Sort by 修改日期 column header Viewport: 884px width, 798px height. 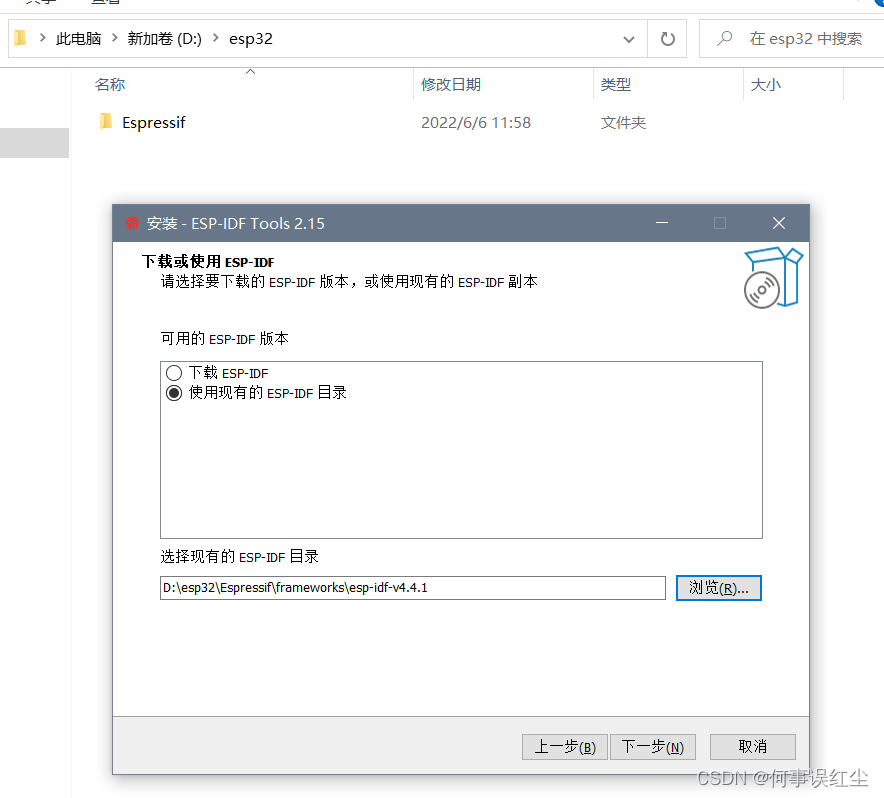pyautogui.click(x=450, y=85)
